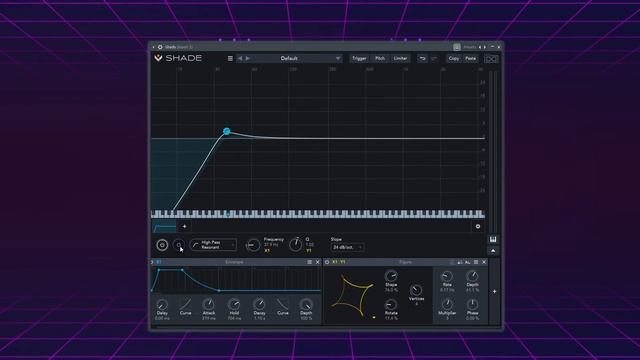Add a new filter band with plus
This screenshot has width=640, height=360.
click(184, 226)
